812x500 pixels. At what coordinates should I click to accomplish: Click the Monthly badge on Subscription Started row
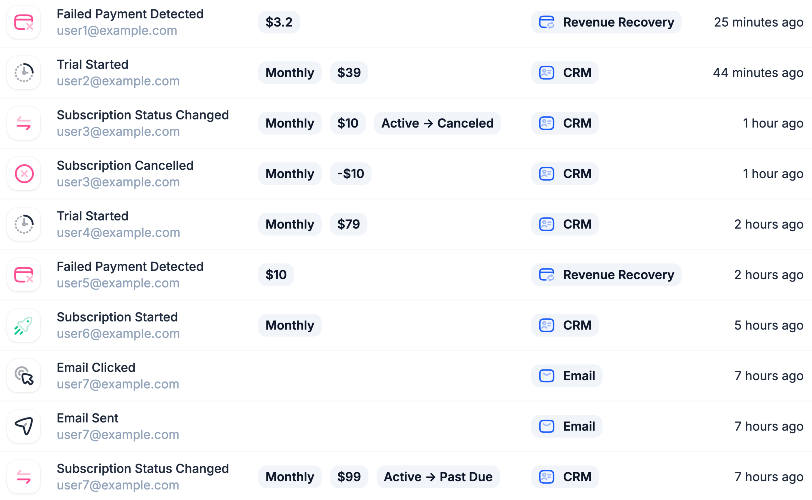click(x=290, y=325)
